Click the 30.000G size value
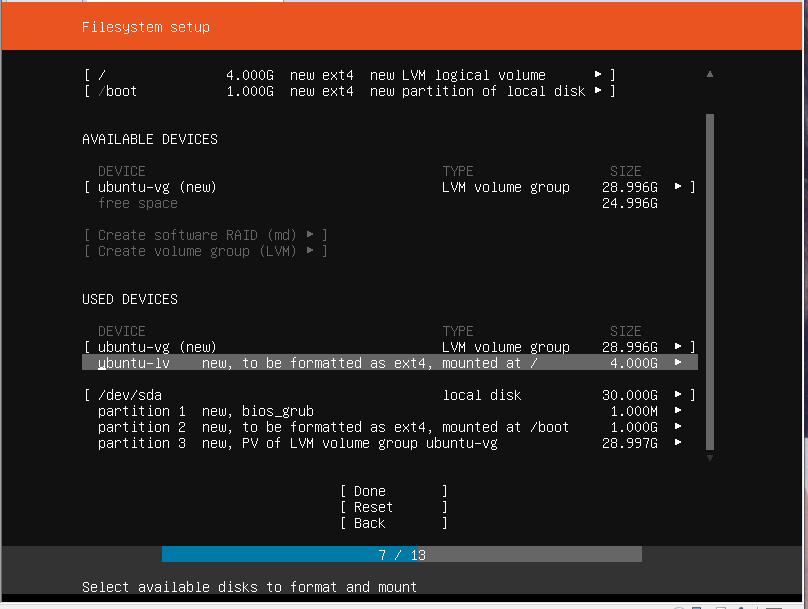The width and height of the screenshot is (808, 609). (630, 395)
